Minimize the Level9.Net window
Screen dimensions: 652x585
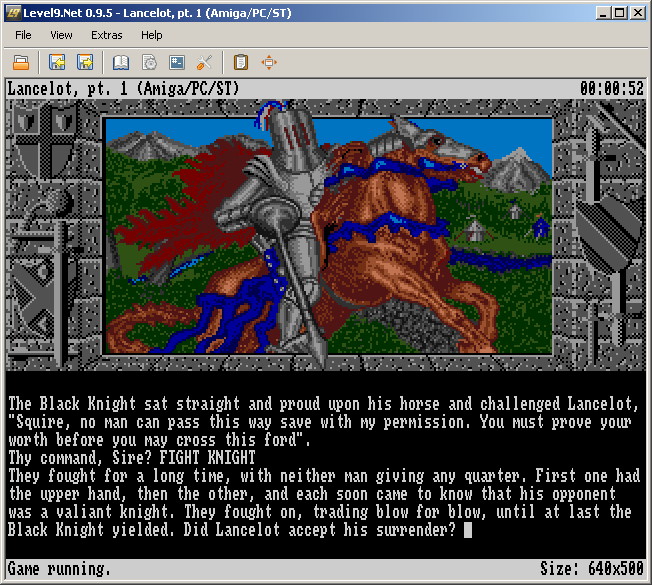(x=603, y=13)
